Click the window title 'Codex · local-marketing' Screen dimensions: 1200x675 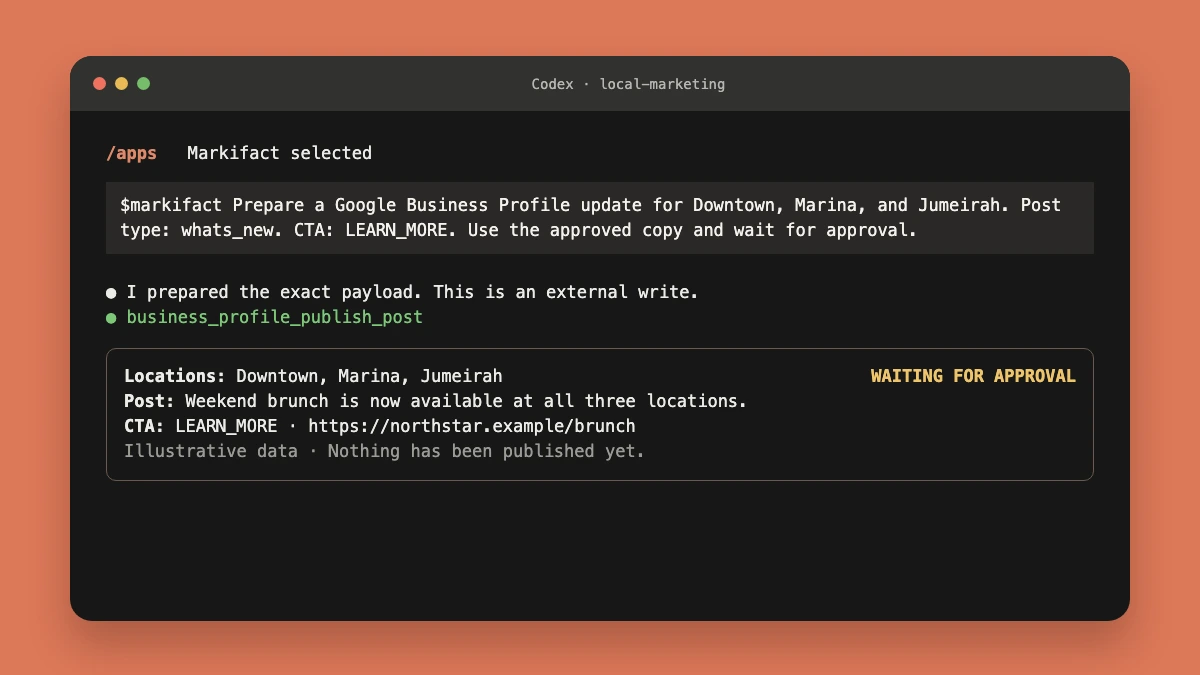[x=628, y=84]
